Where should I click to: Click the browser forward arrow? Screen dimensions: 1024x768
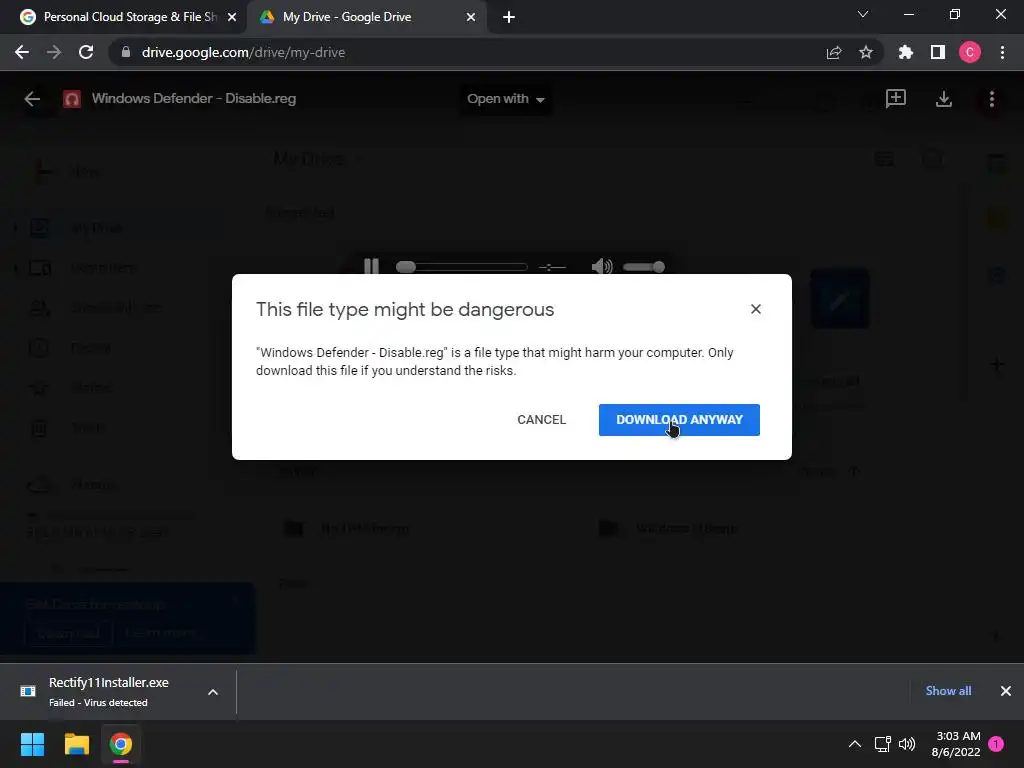pyautogui.click(x=54, y=52)
